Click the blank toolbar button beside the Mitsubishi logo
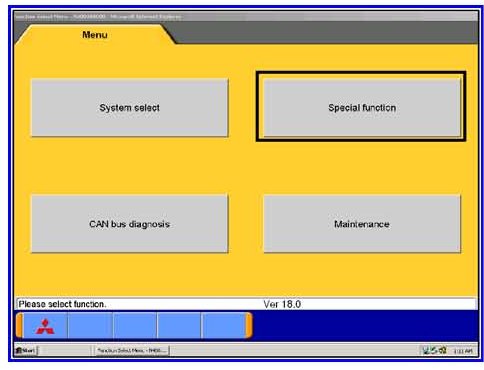Viewport: 484px width, 370px height. click(90, 326)
